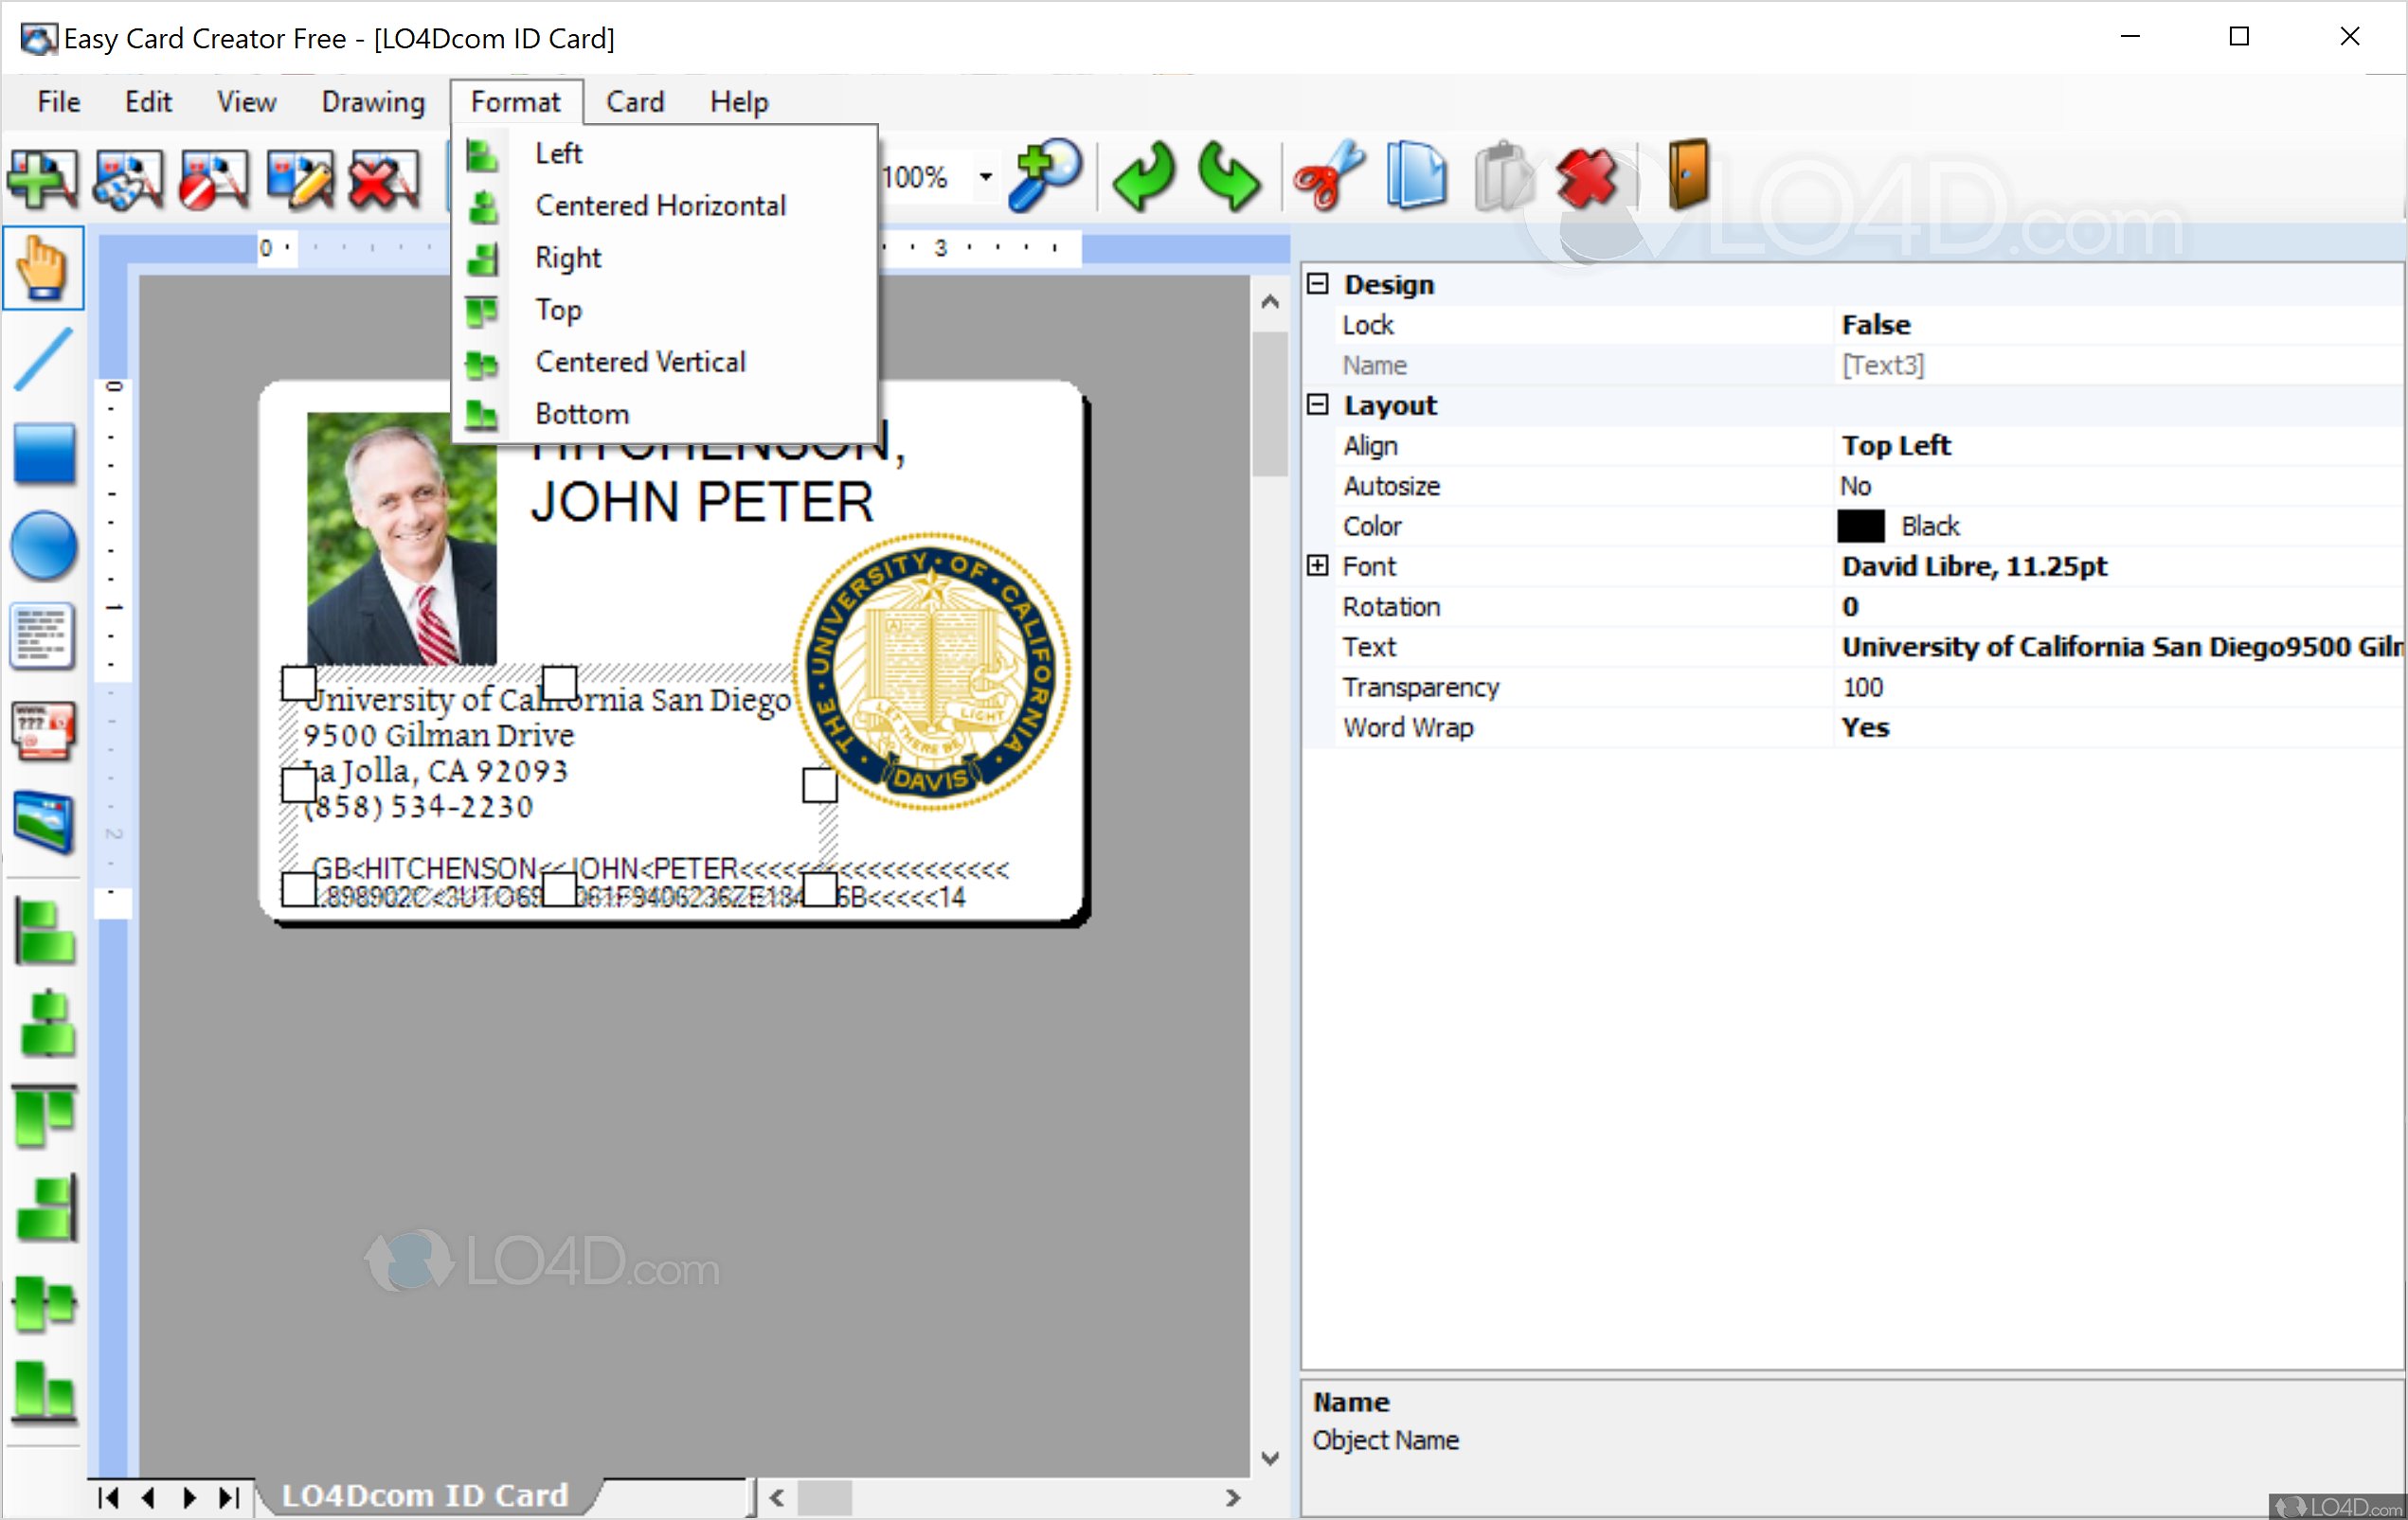Select the image insert tool
The image size is (2408, 1520).
pos(44,821)
